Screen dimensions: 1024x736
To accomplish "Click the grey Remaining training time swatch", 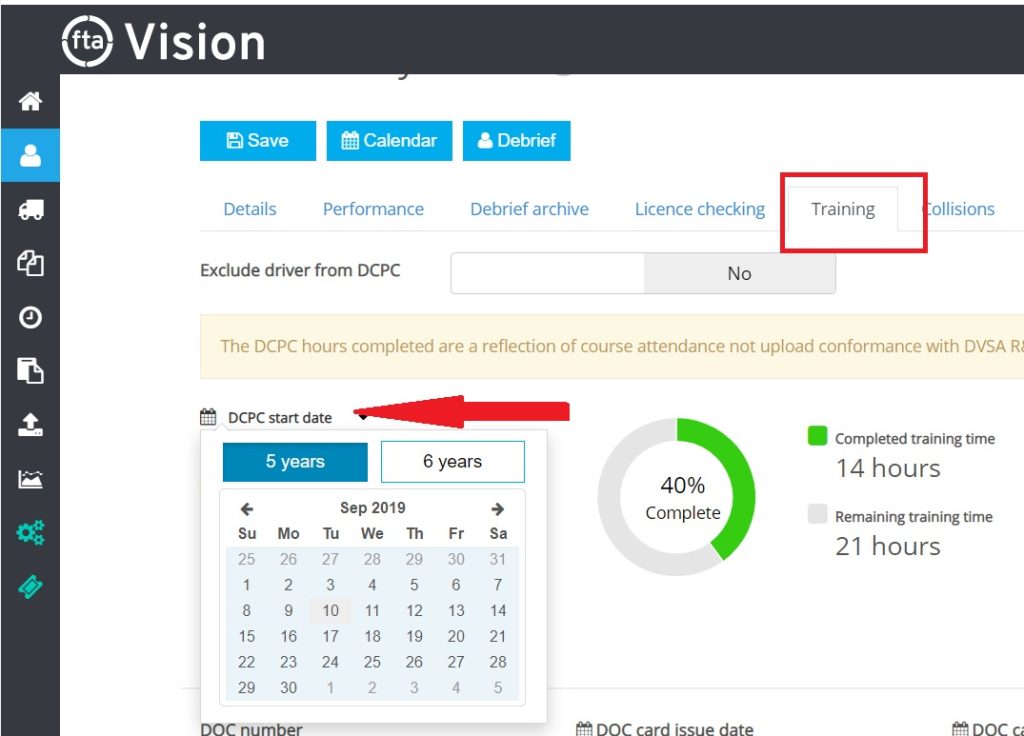I will point(818,514).
